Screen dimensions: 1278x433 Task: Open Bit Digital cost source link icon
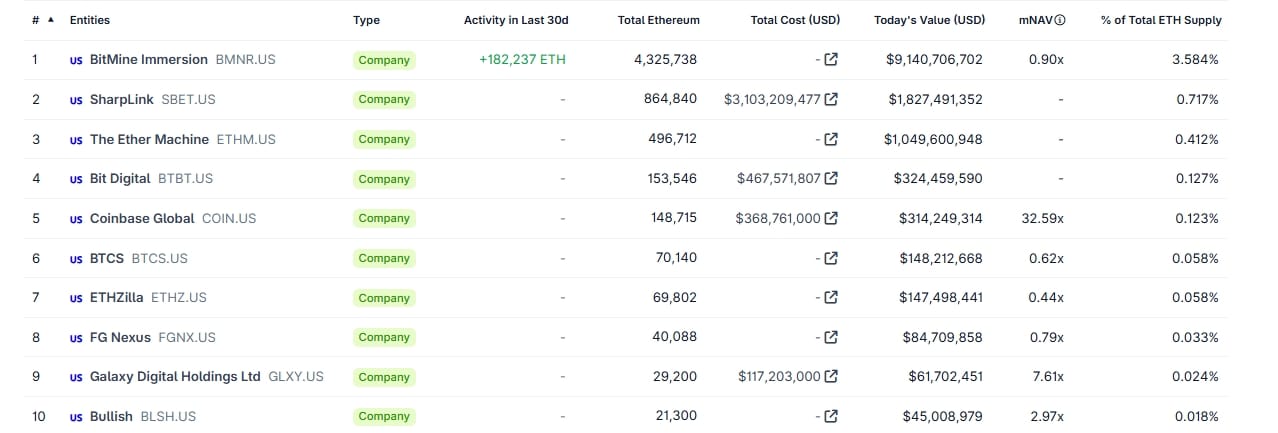point(830,179)
